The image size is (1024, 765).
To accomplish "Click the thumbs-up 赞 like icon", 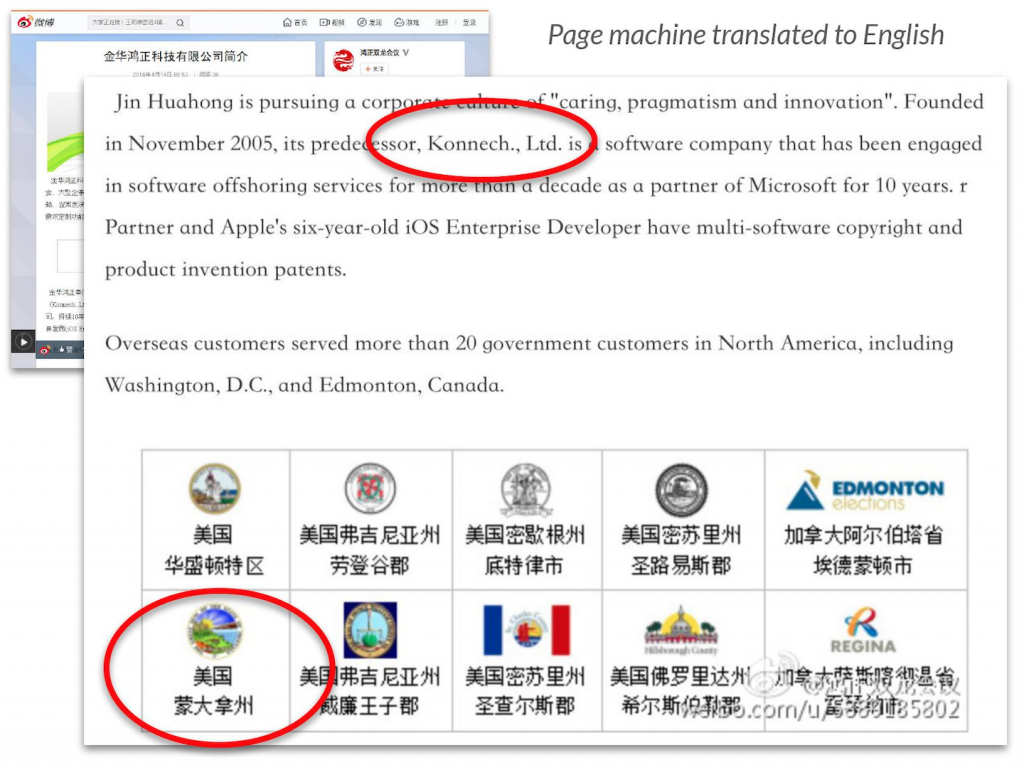I will coord(63,350).
